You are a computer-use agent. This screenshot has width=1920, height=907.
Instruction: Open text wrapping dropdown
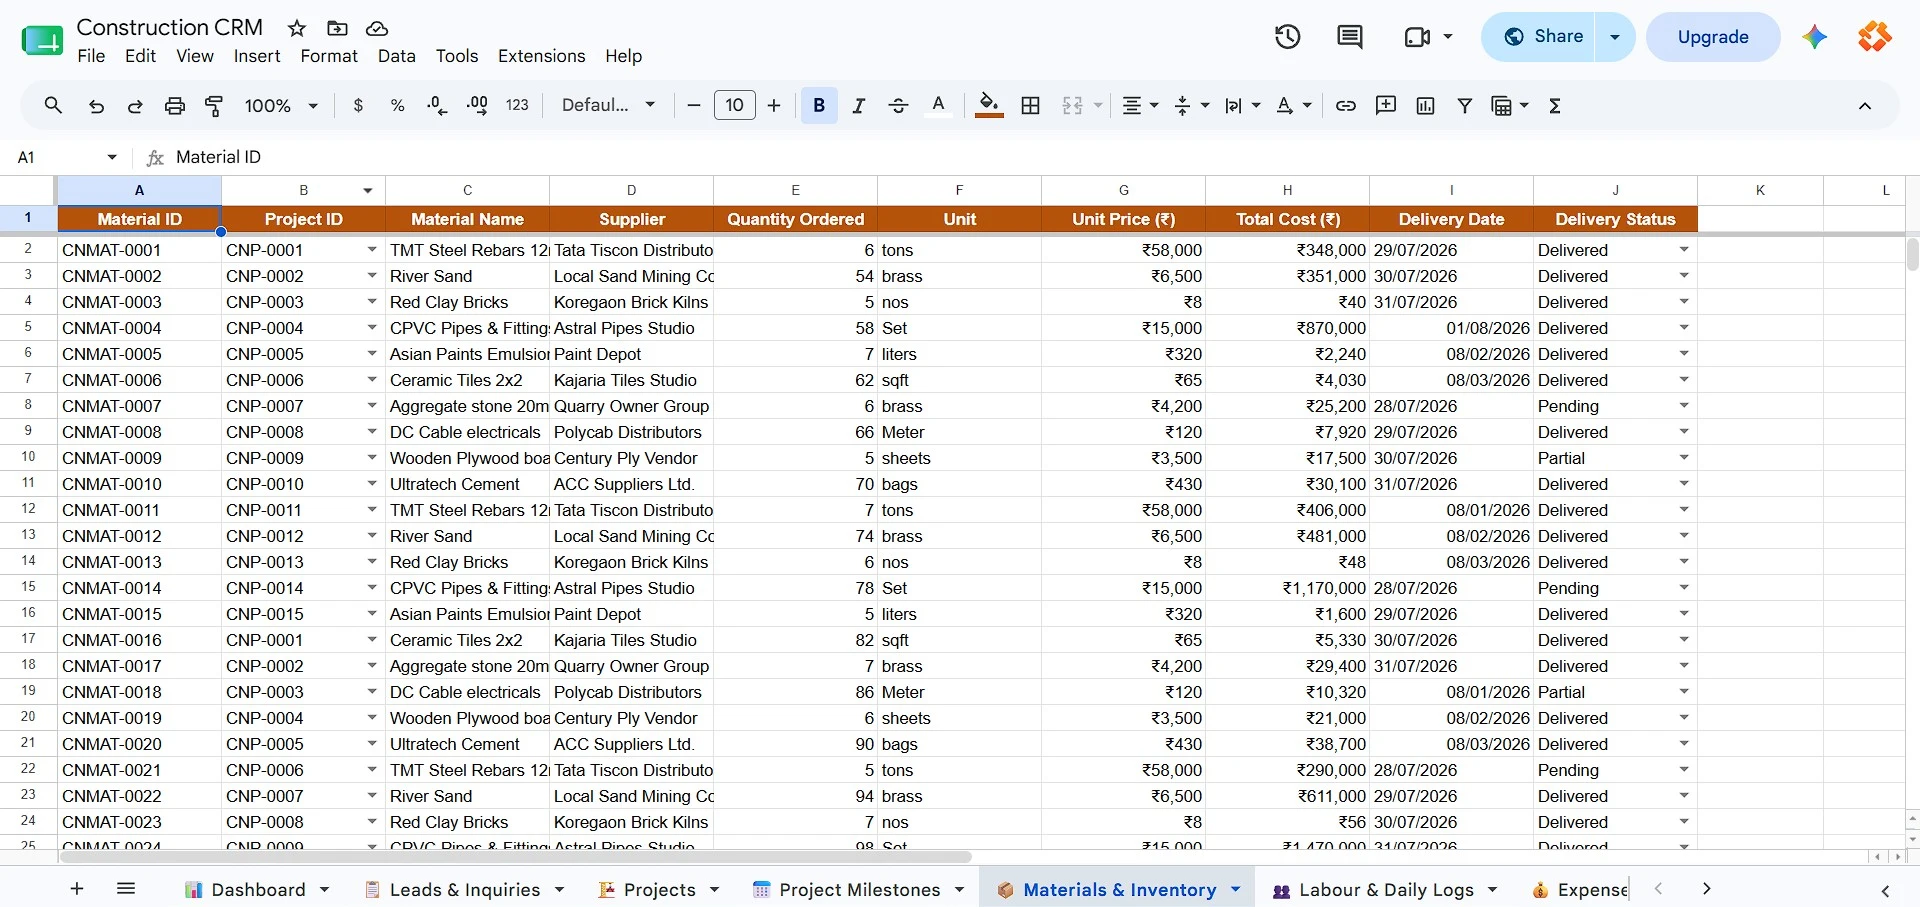1243,105
